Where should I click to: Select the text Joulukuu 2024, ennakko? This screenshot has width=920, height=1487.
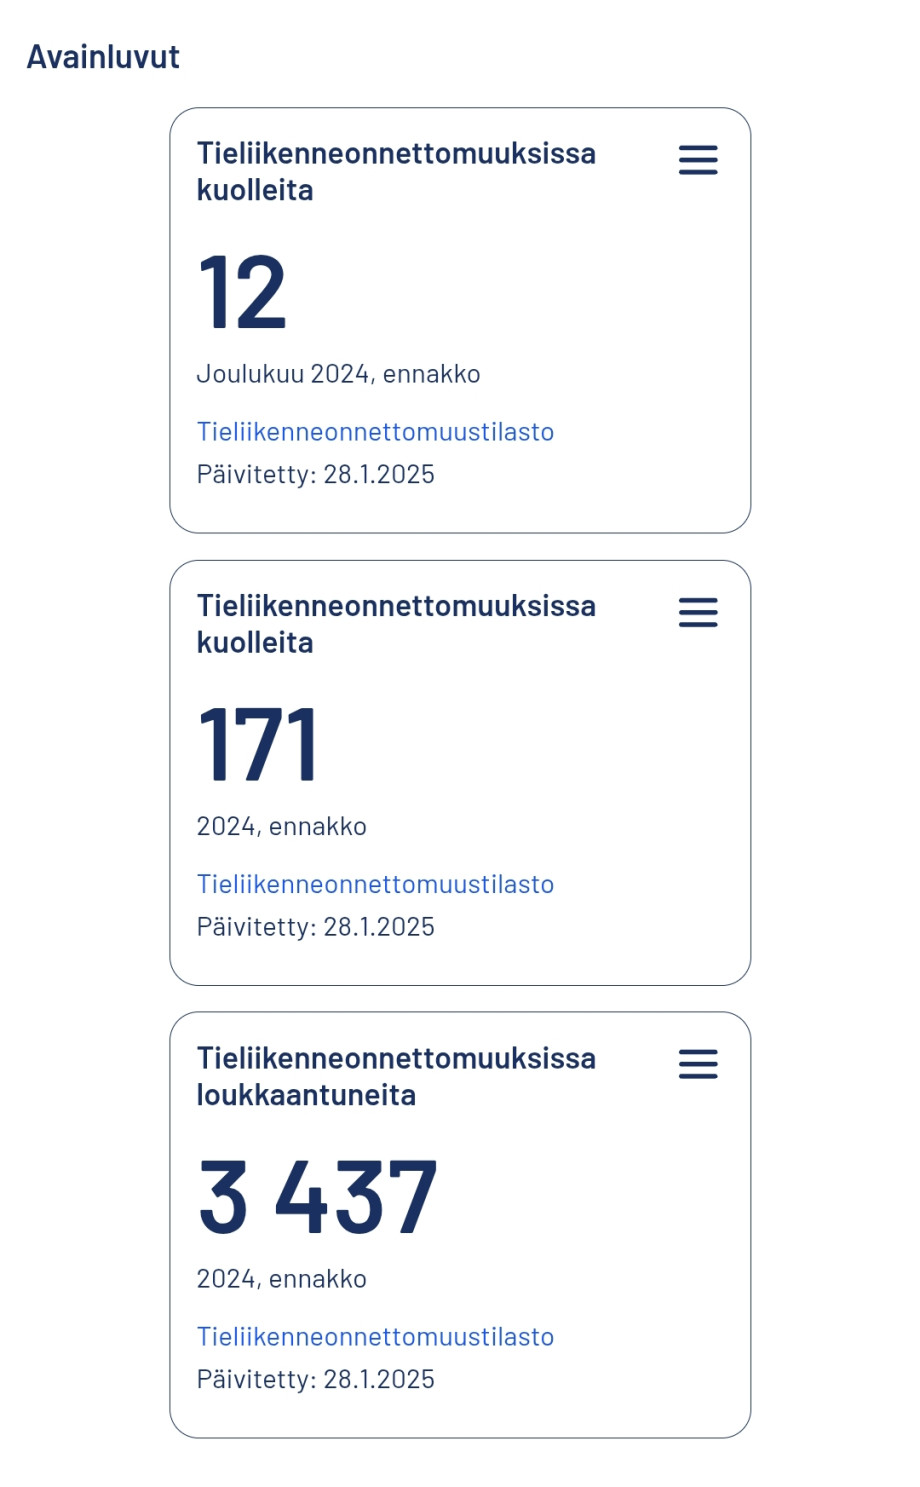pos(338,374)
